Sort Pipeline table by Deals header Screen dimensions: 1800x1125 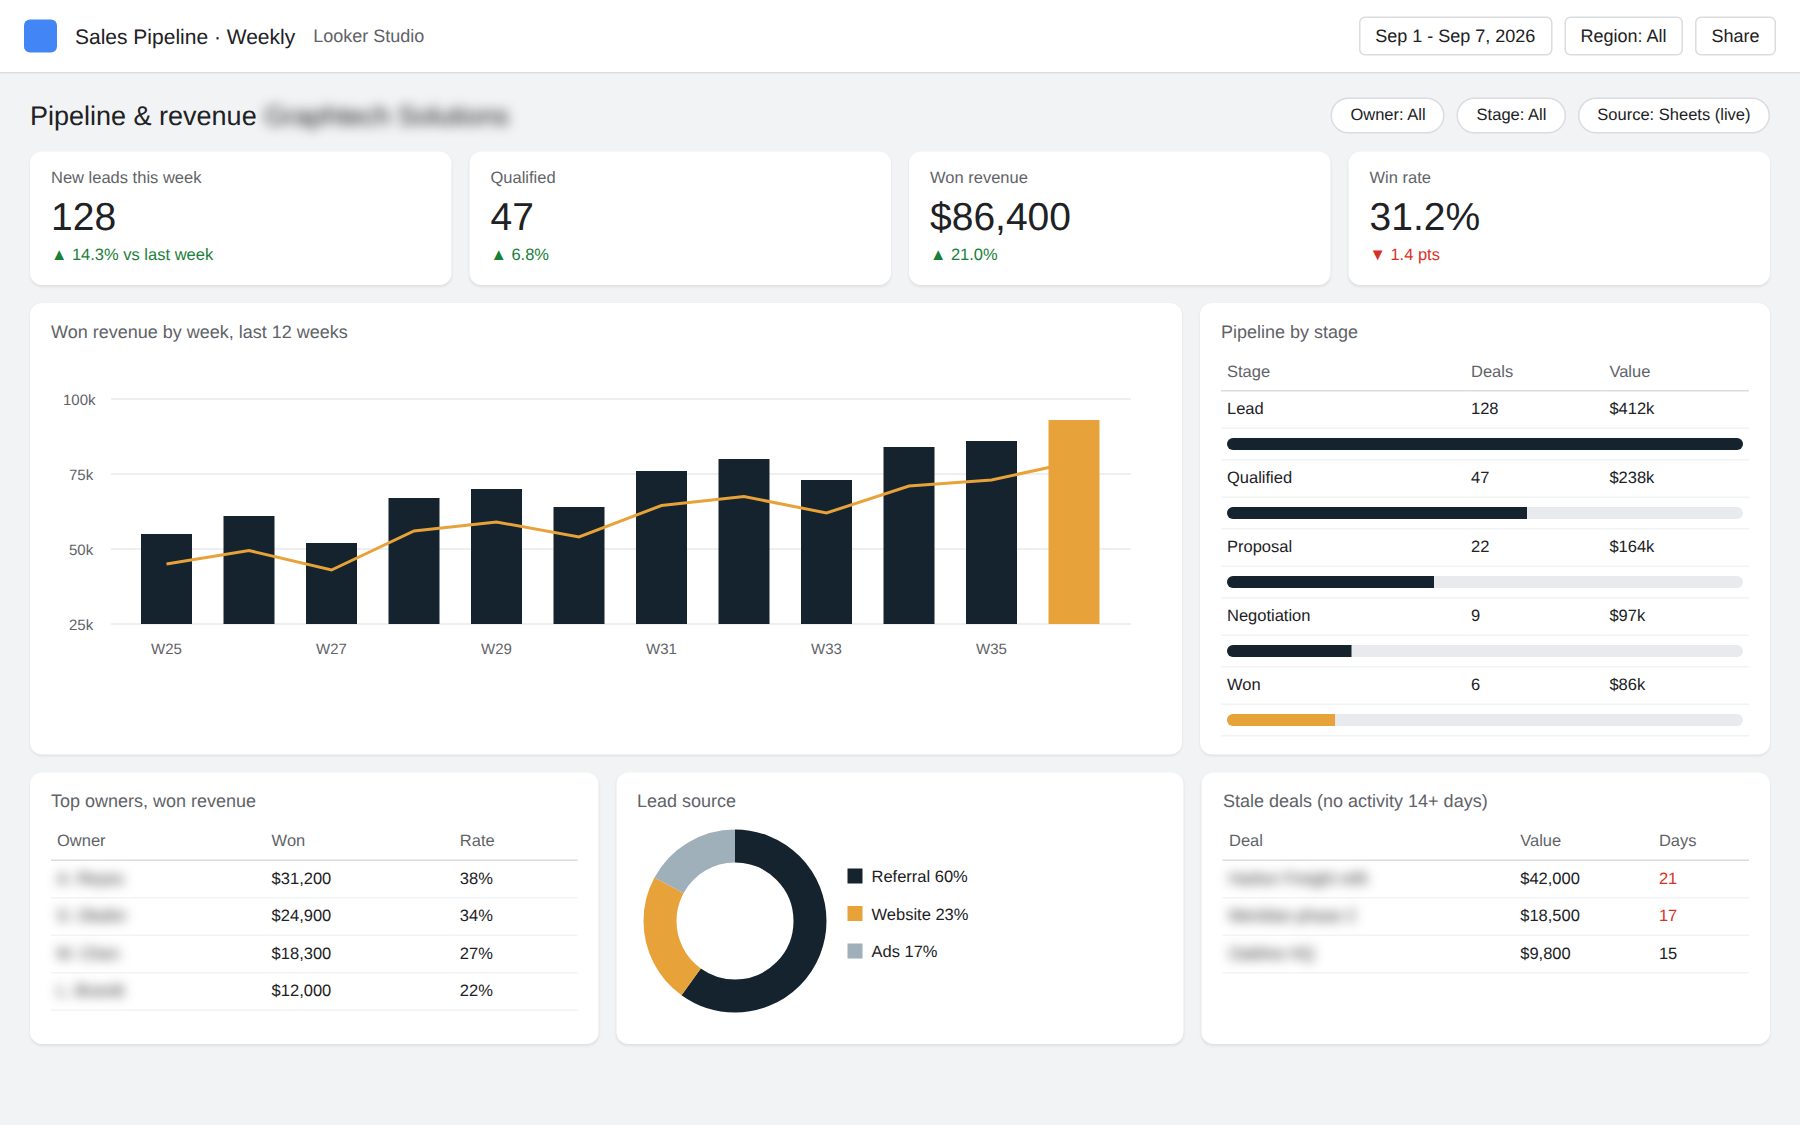1491,372
